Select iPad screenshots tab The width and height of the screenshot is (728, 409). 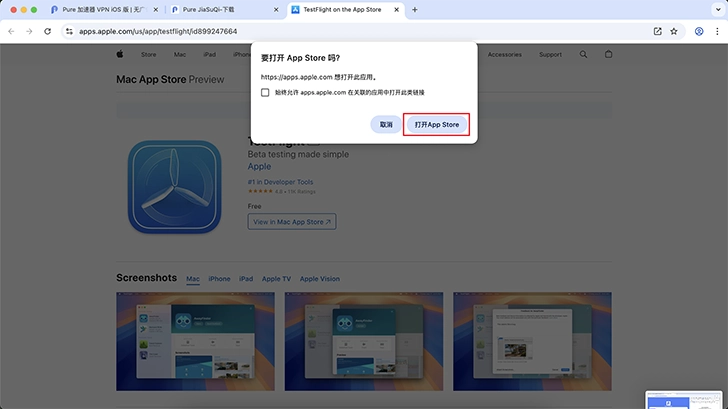(x=246, y=279)
